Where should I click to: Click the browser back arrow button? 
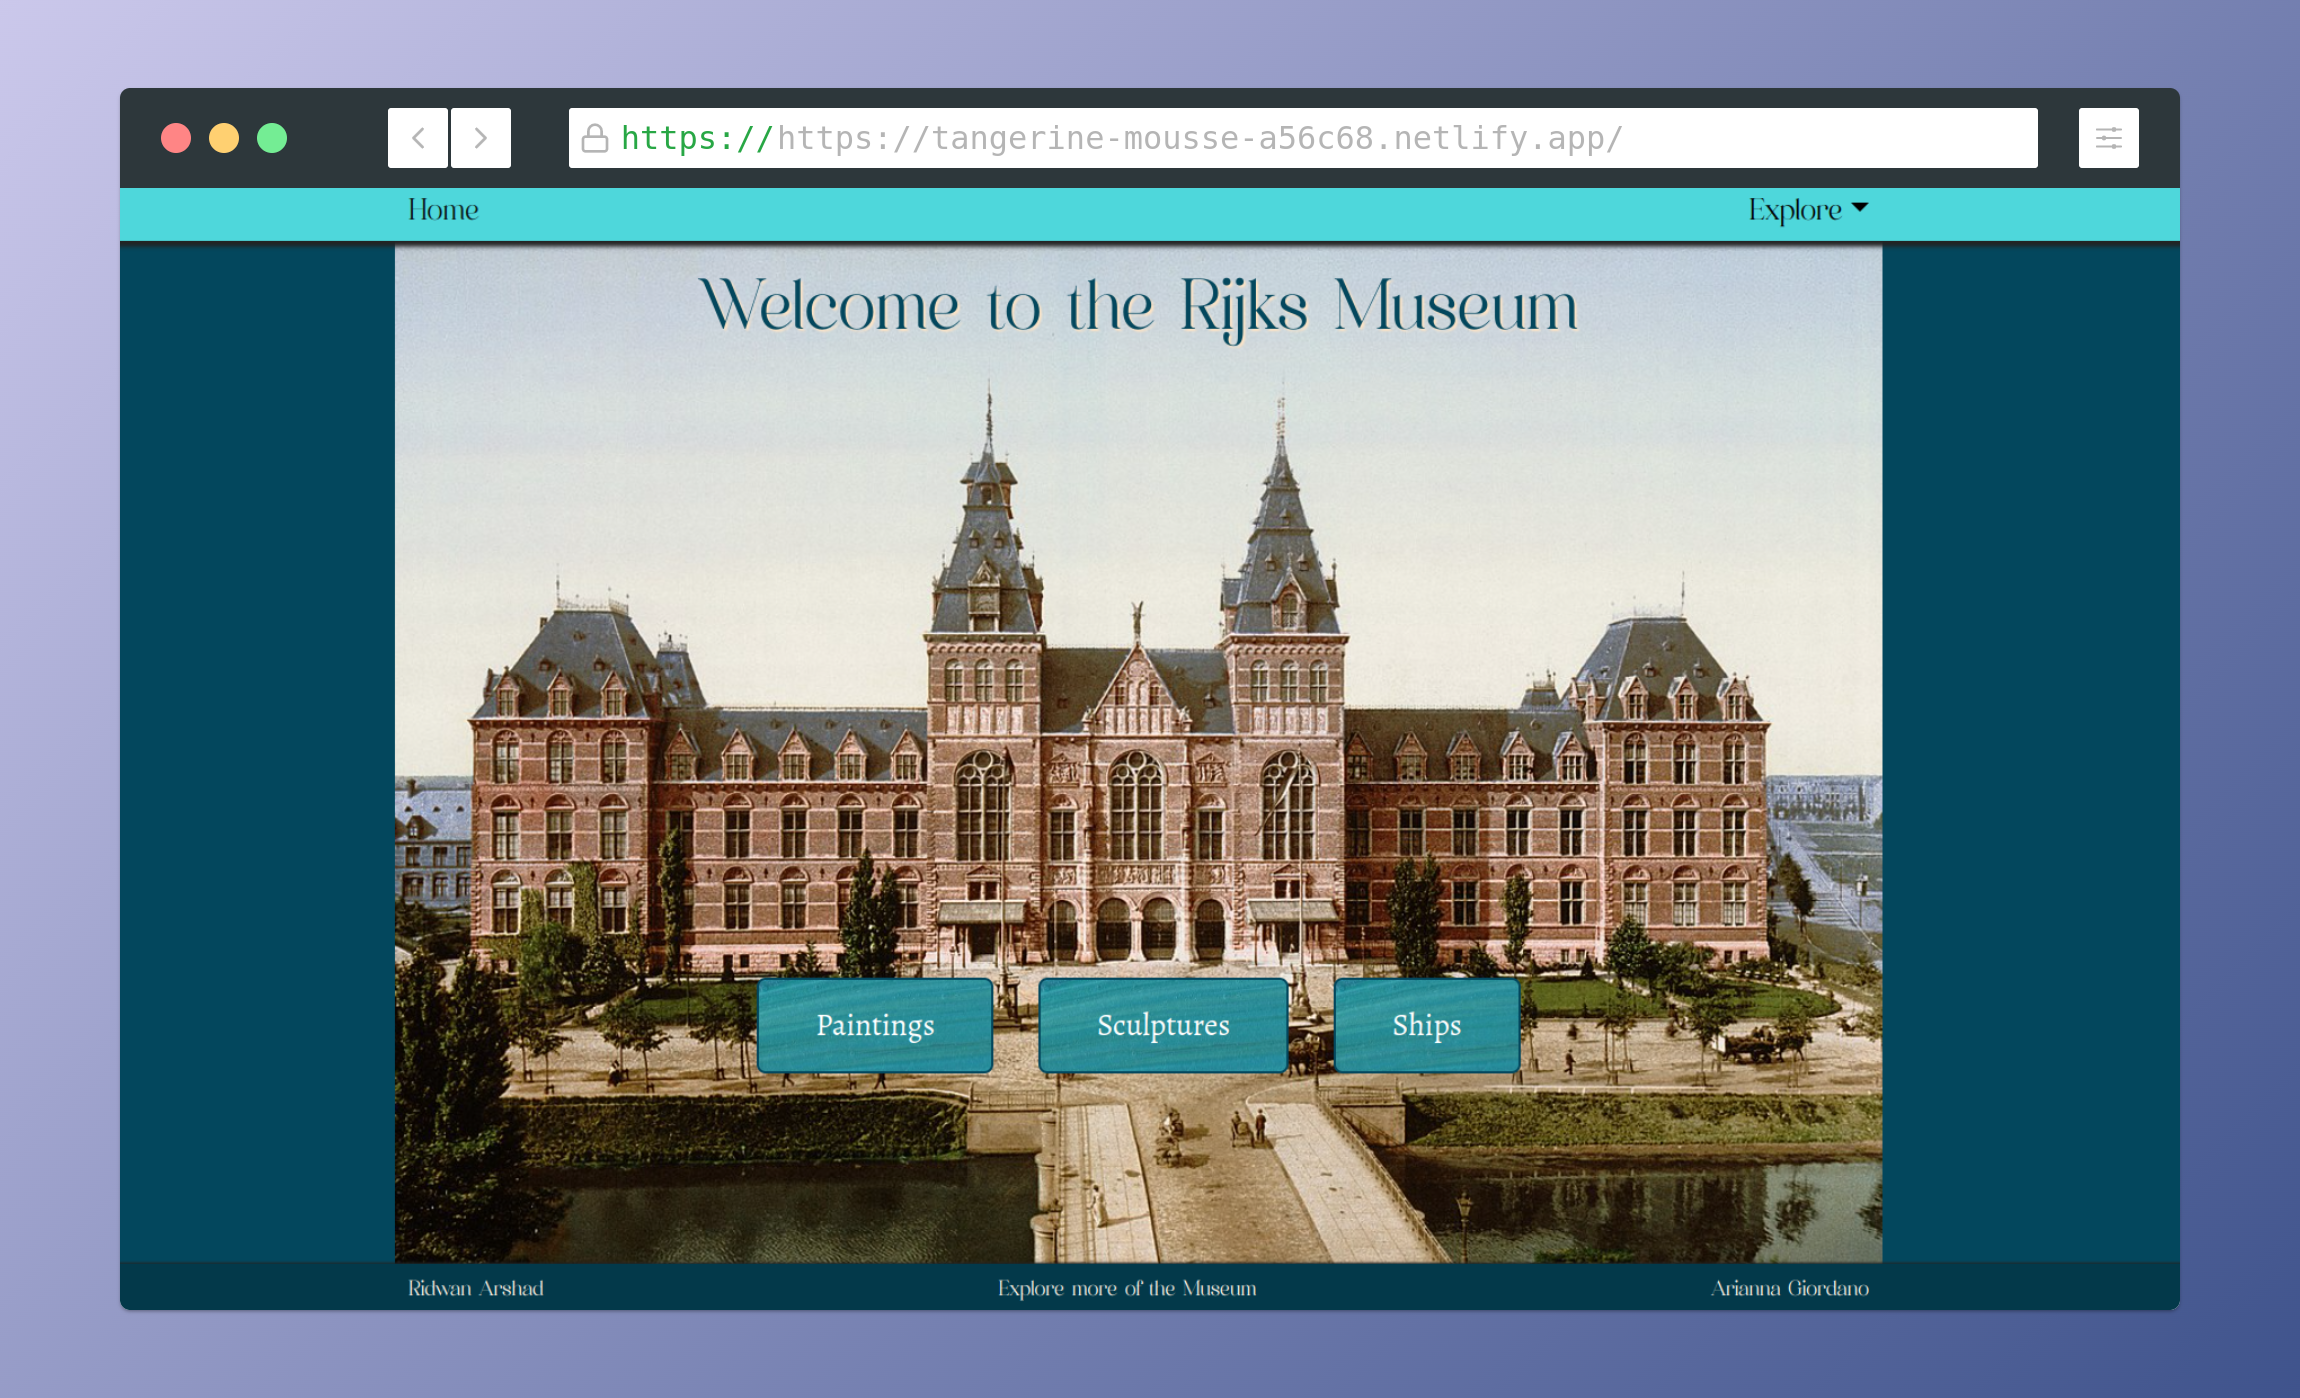[418, 138]
